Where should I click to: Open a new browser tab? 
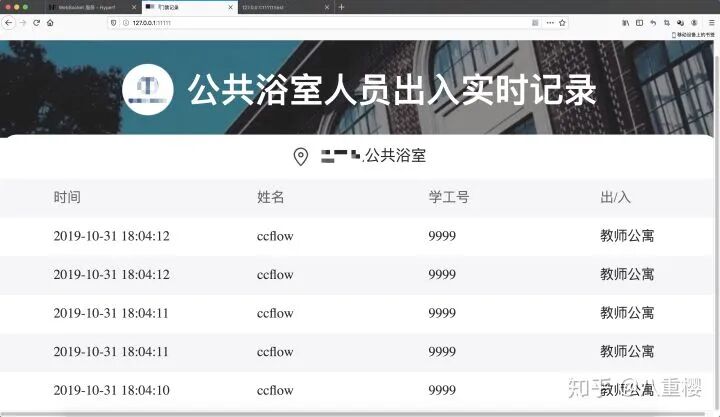341,7
